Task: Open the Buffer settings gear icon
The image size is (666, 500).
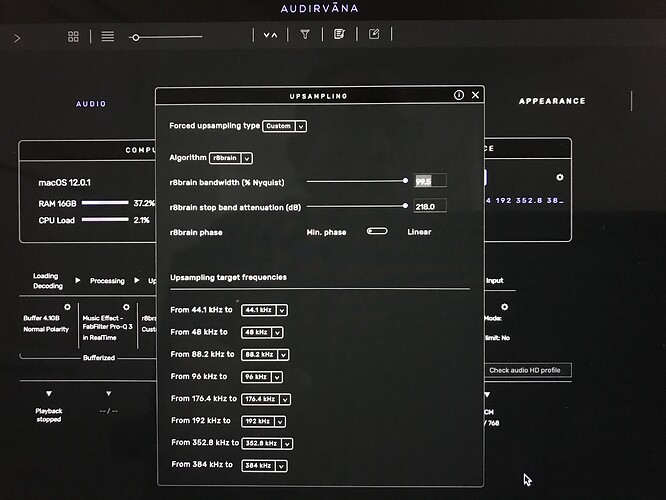Action: 67,307
